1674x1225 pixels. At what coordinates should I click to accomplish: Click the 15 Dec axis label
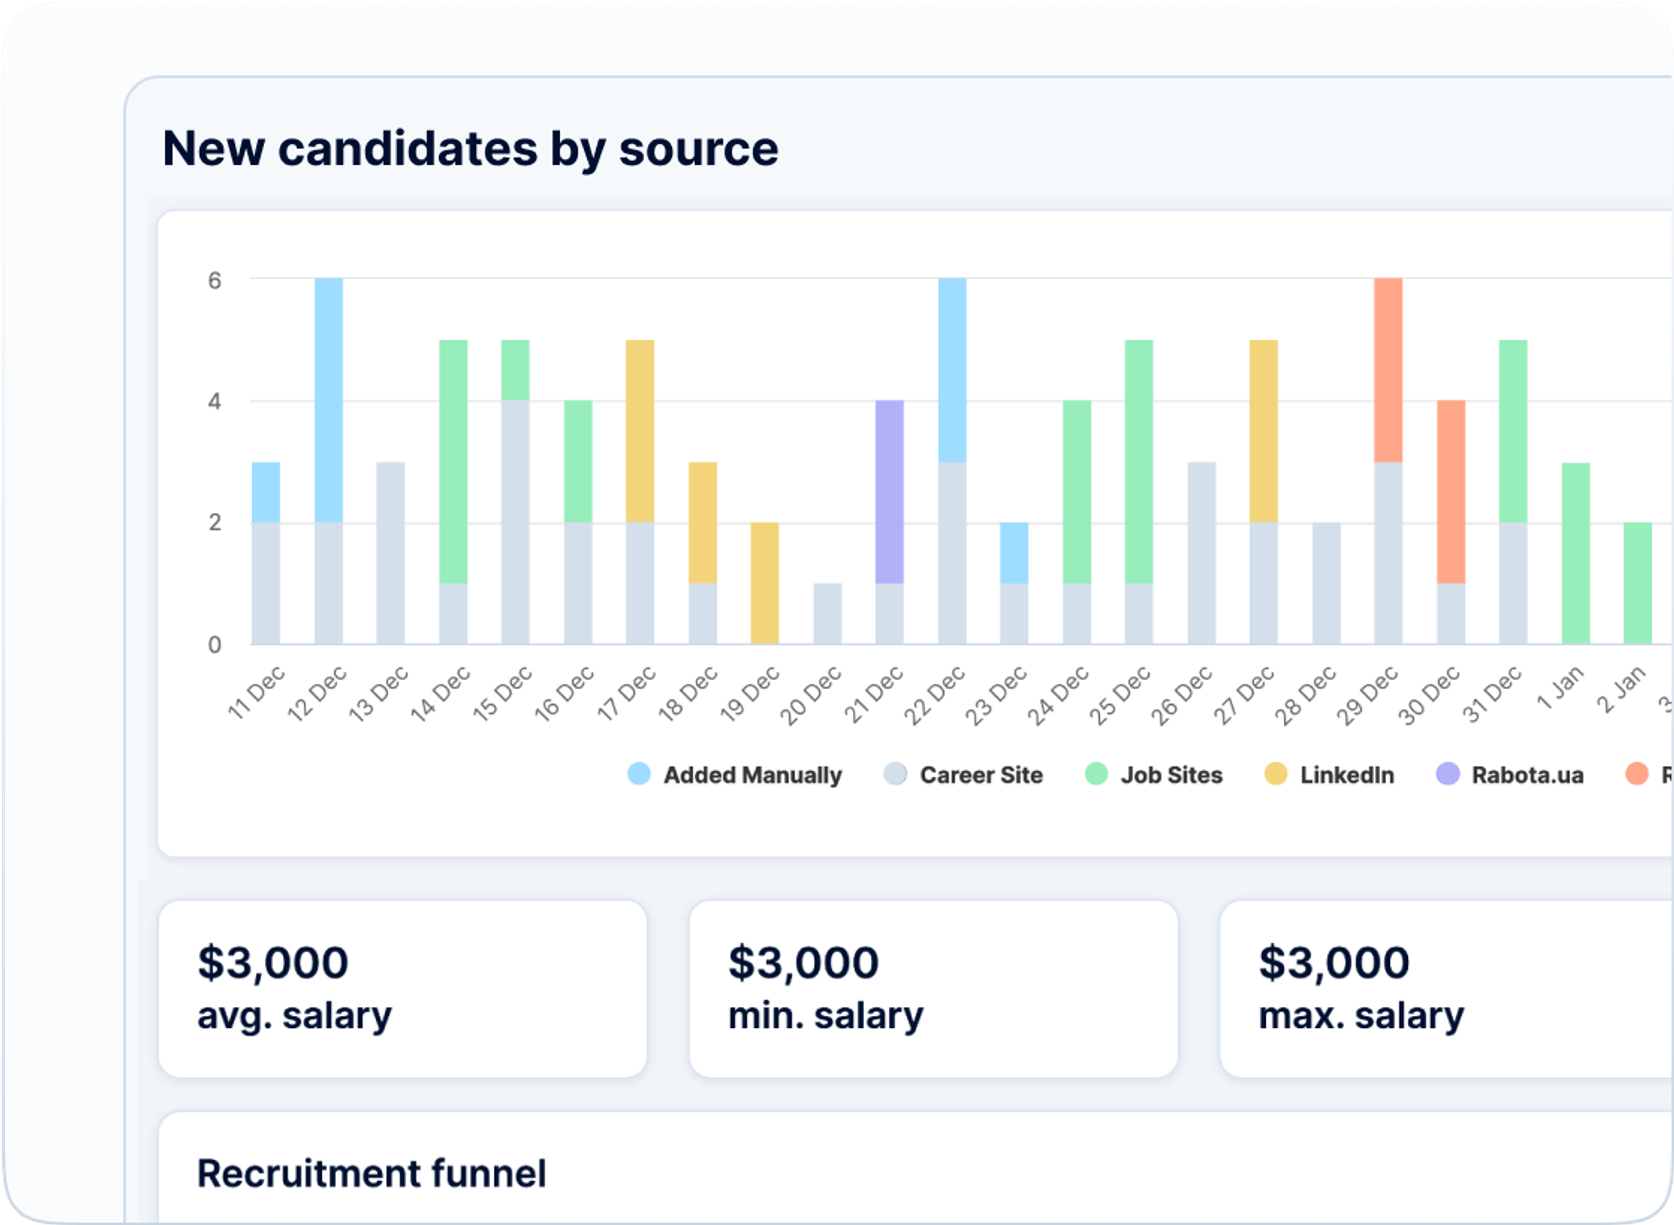(503, 694)
